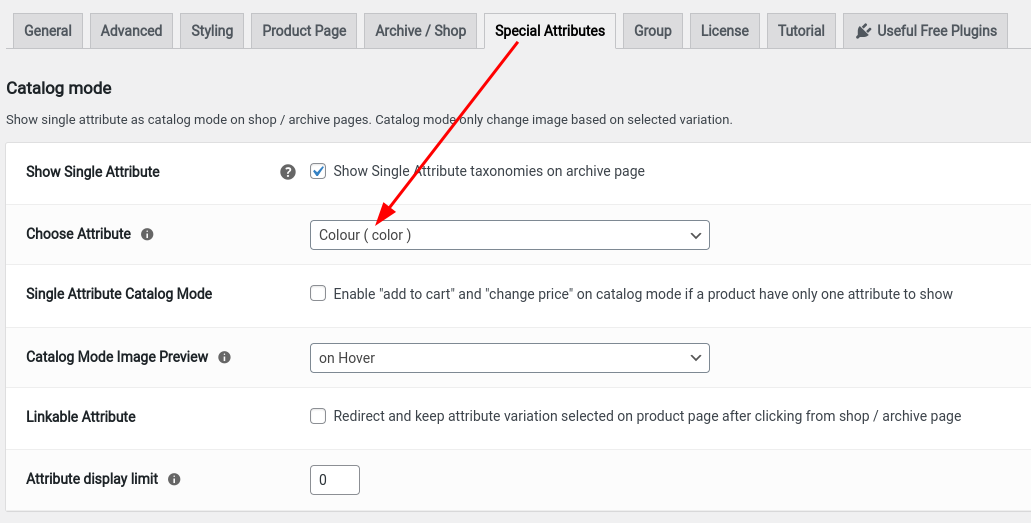Open the Advanced tab
The image size is (1031, 523).
[x=132, y=31]
